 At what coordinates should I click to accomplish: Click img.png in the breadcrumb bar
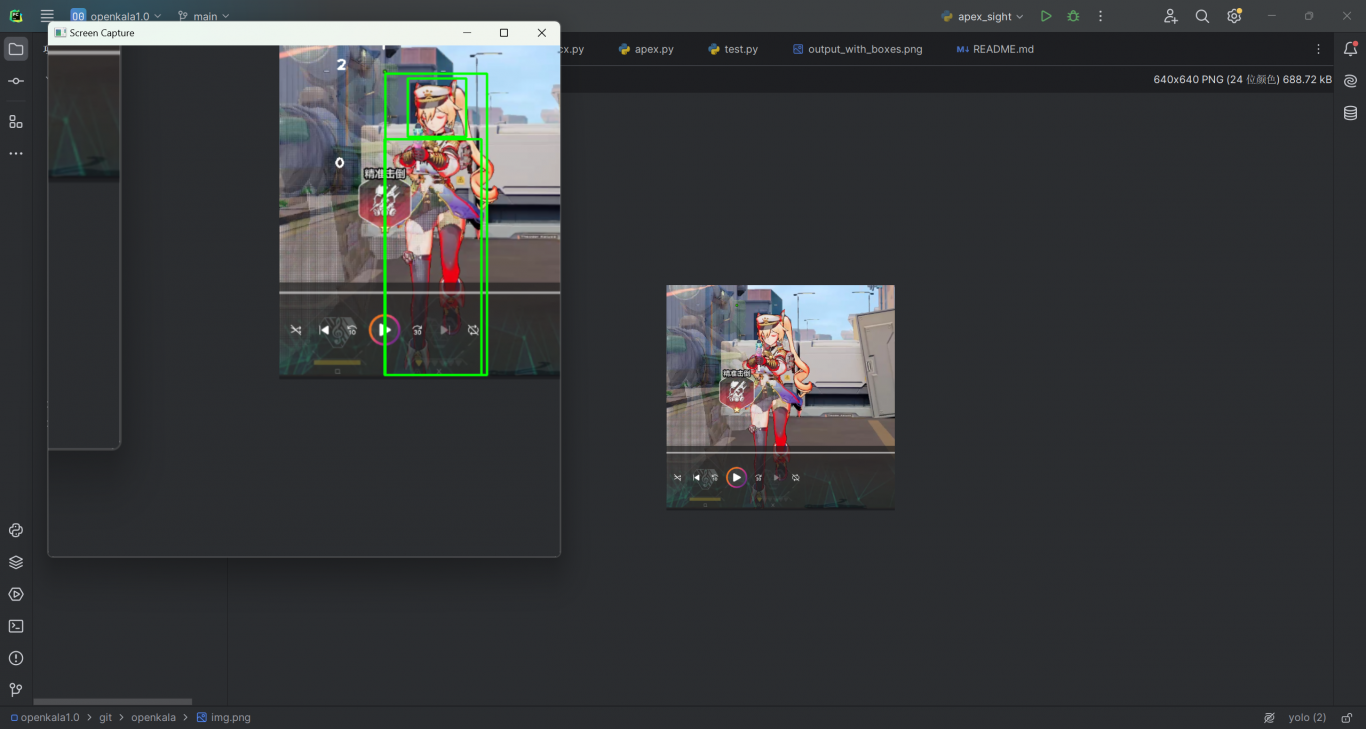pyautogui.click(x=223, y=717)
